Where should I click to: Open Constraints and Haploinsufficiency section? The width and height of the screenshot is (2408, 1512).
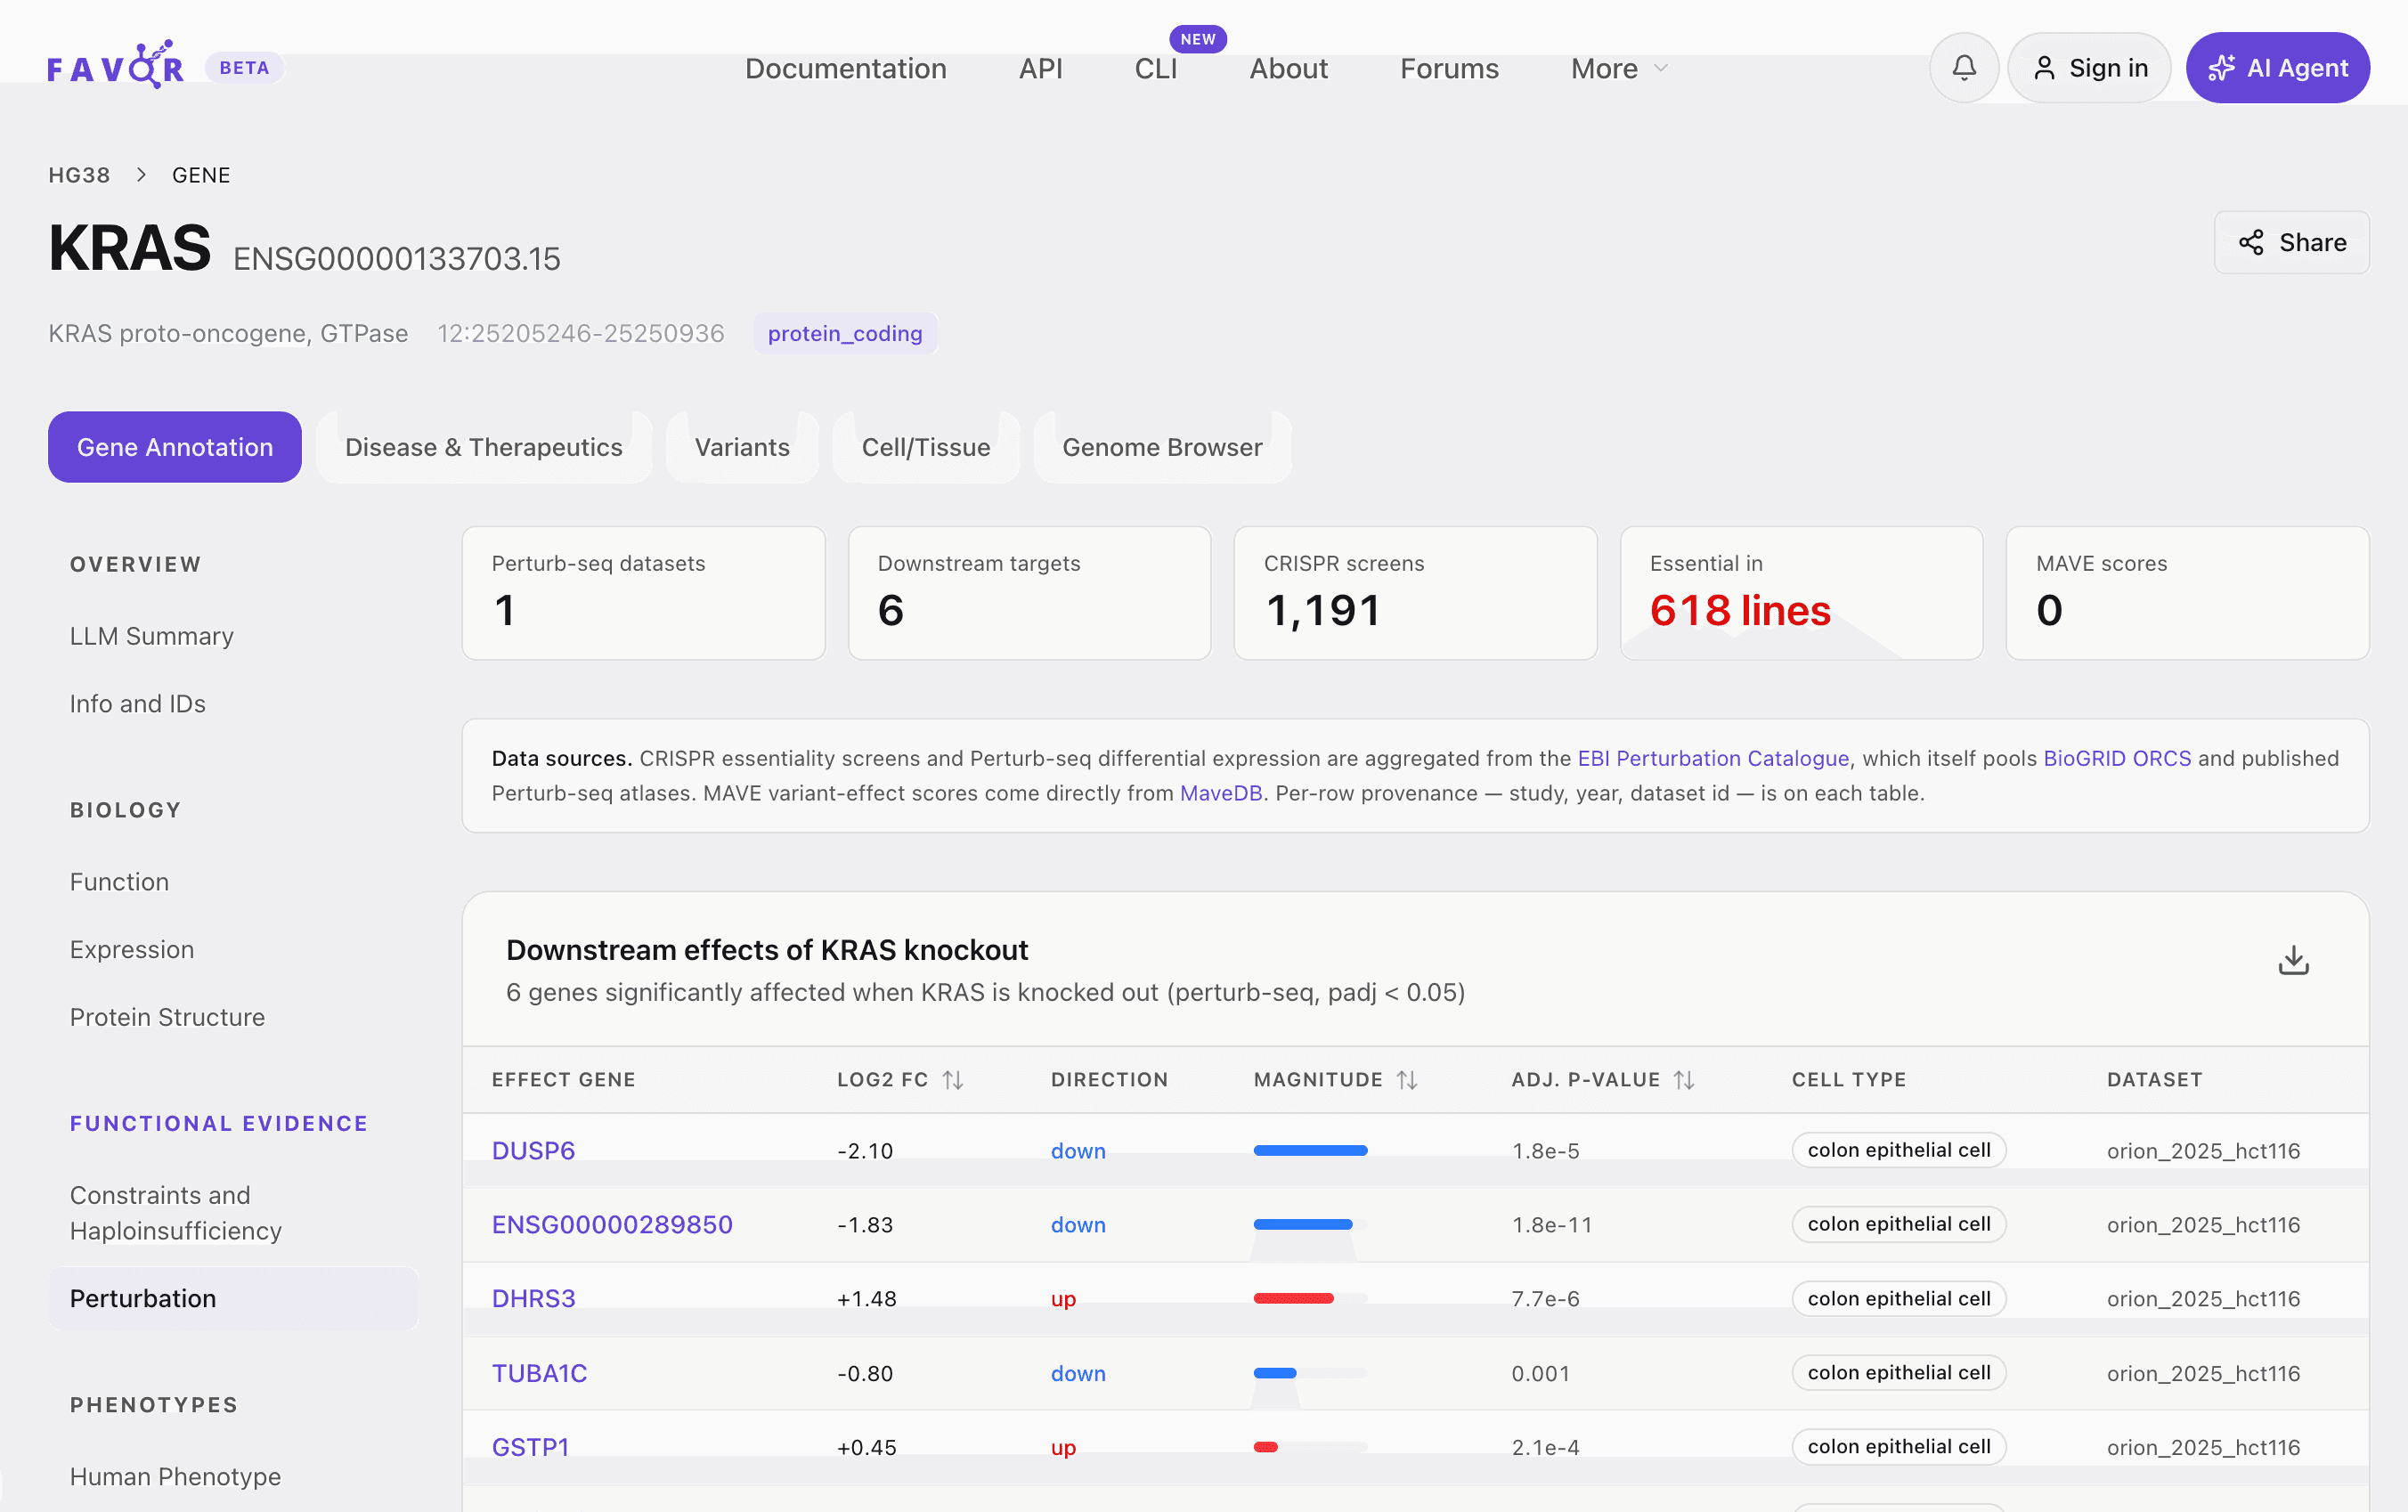[176, 1213]
